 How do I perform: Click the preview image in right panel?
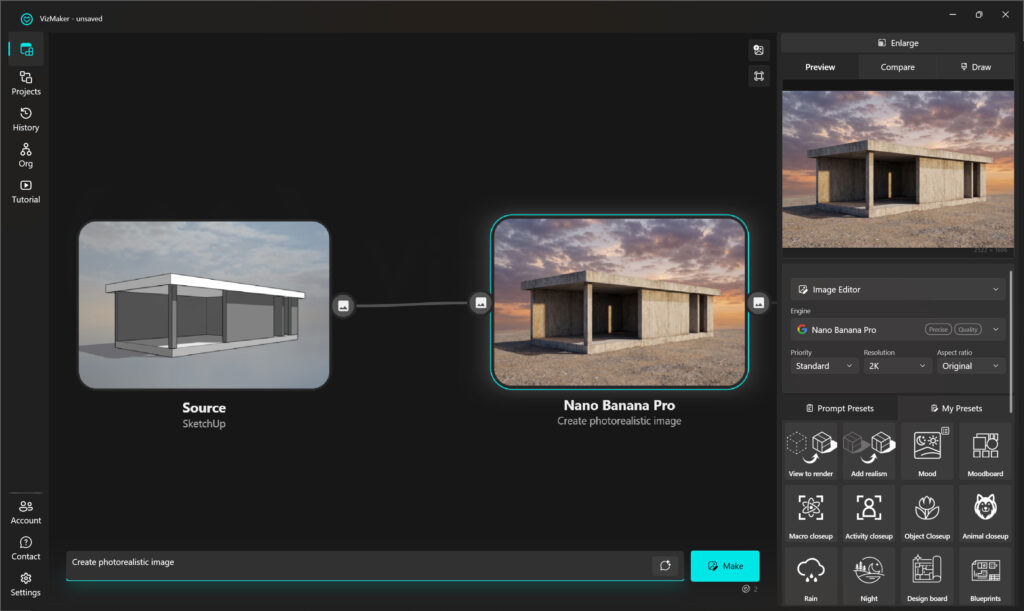[x=898, y=168]
